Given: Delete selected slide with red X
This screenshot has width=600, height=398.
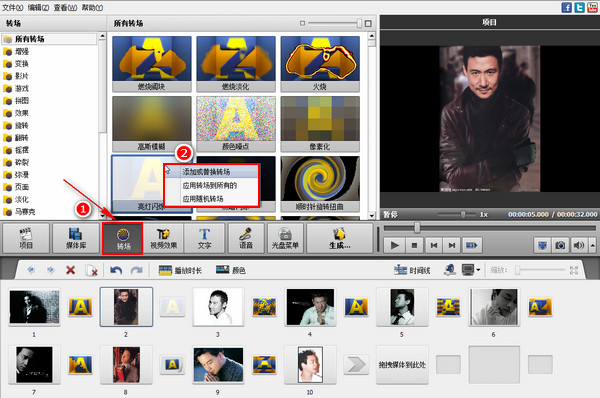Looking at the screenshot, I should tap(70, 270).
